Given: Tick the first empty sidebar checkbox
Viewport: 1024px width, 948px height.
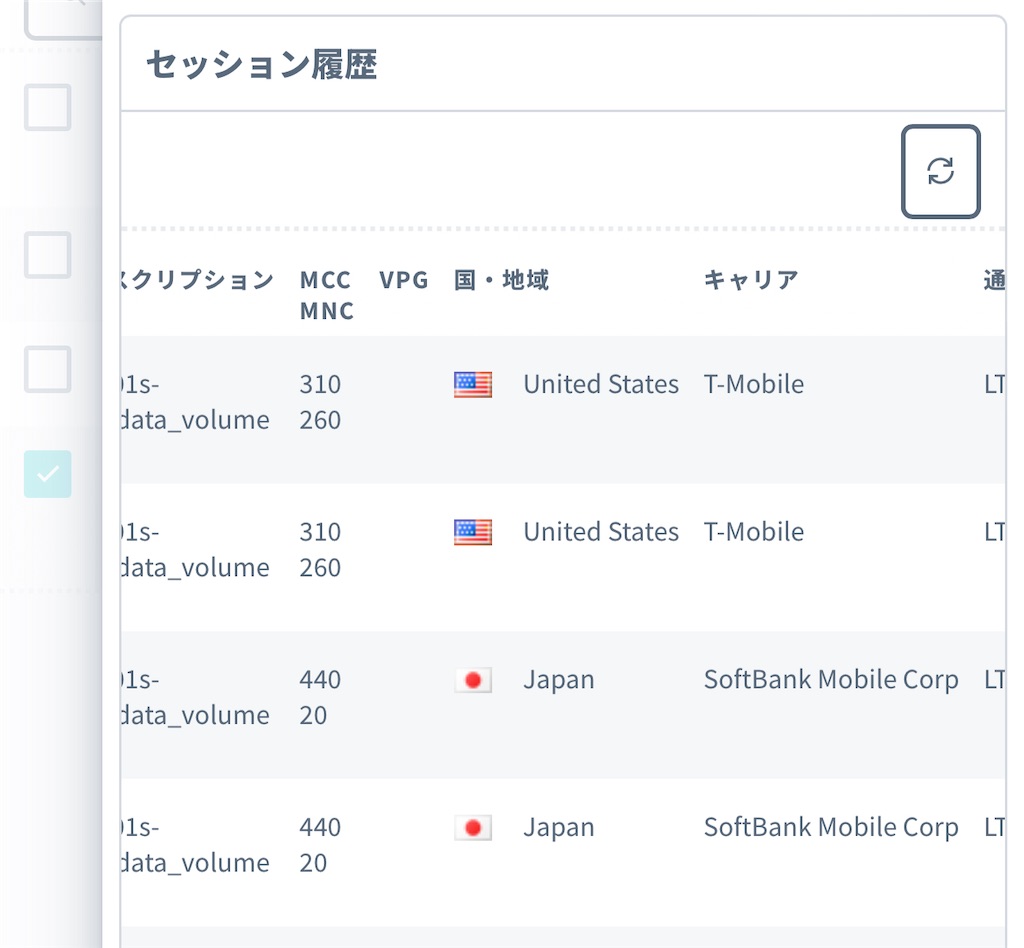Looking at the screenshot, I should [48, 107].
